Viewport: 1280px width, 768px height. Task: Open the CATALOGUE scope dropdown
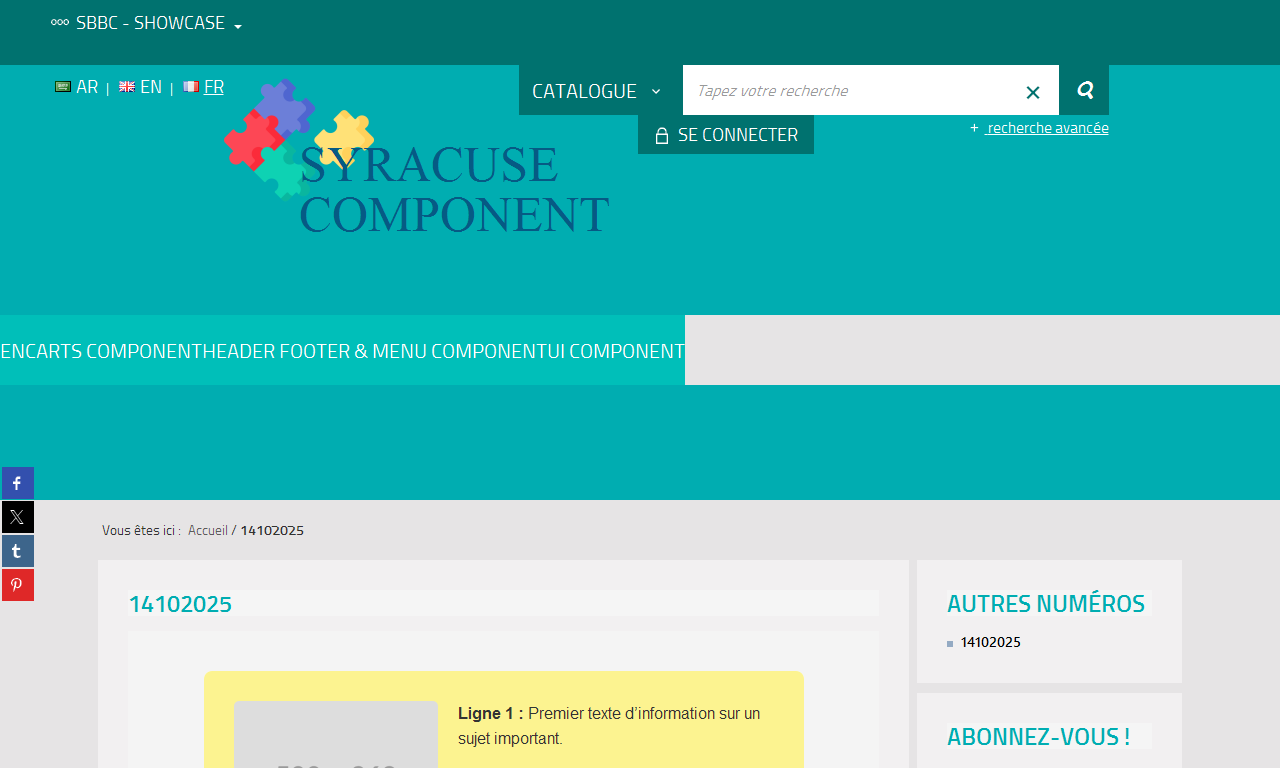pos(597,91)
